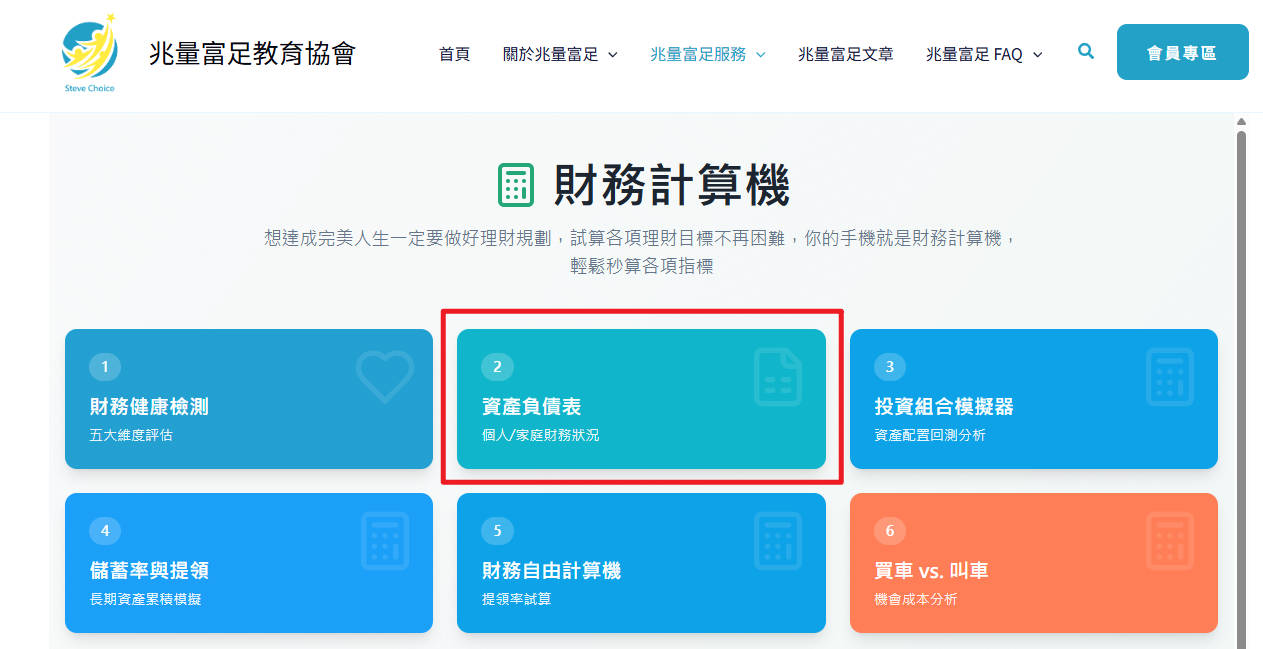Open the 財務自由計算機 provrate calculator card
The height and width of the screenshot is (649, 1263).
pyautogui.click(x=641, y=563)
